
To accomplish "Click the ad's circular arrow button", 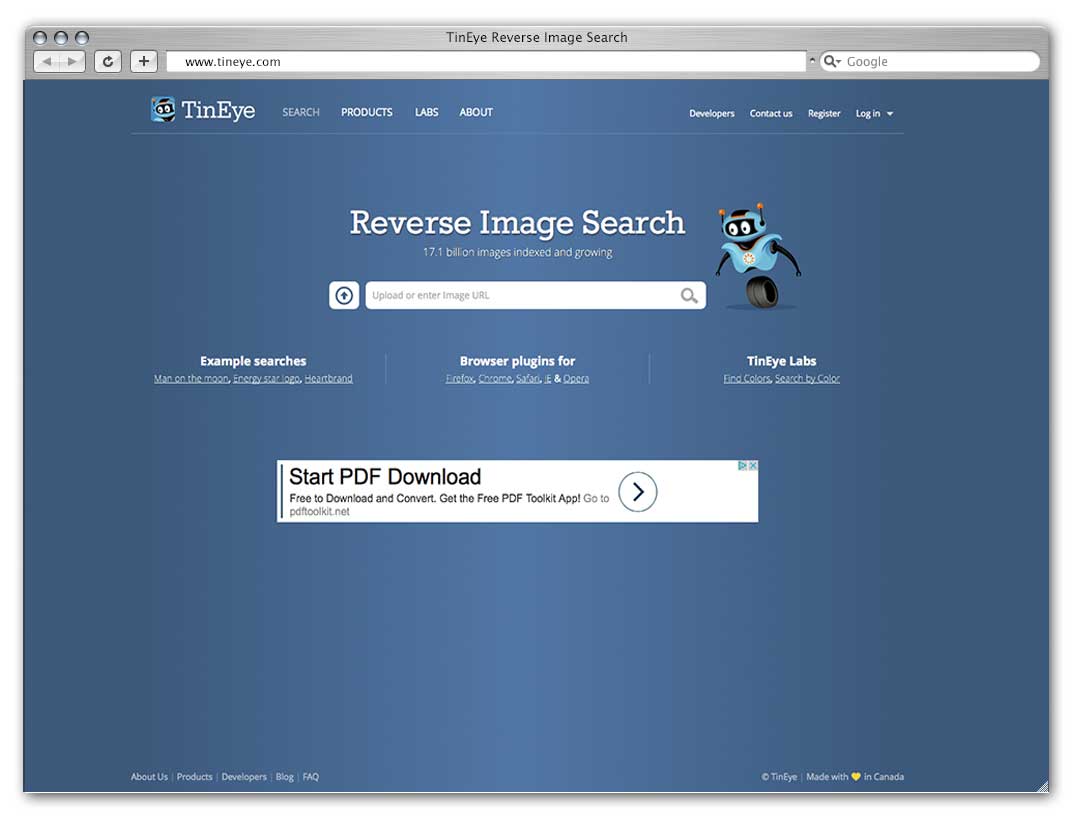I will click(x=637, y=491).
